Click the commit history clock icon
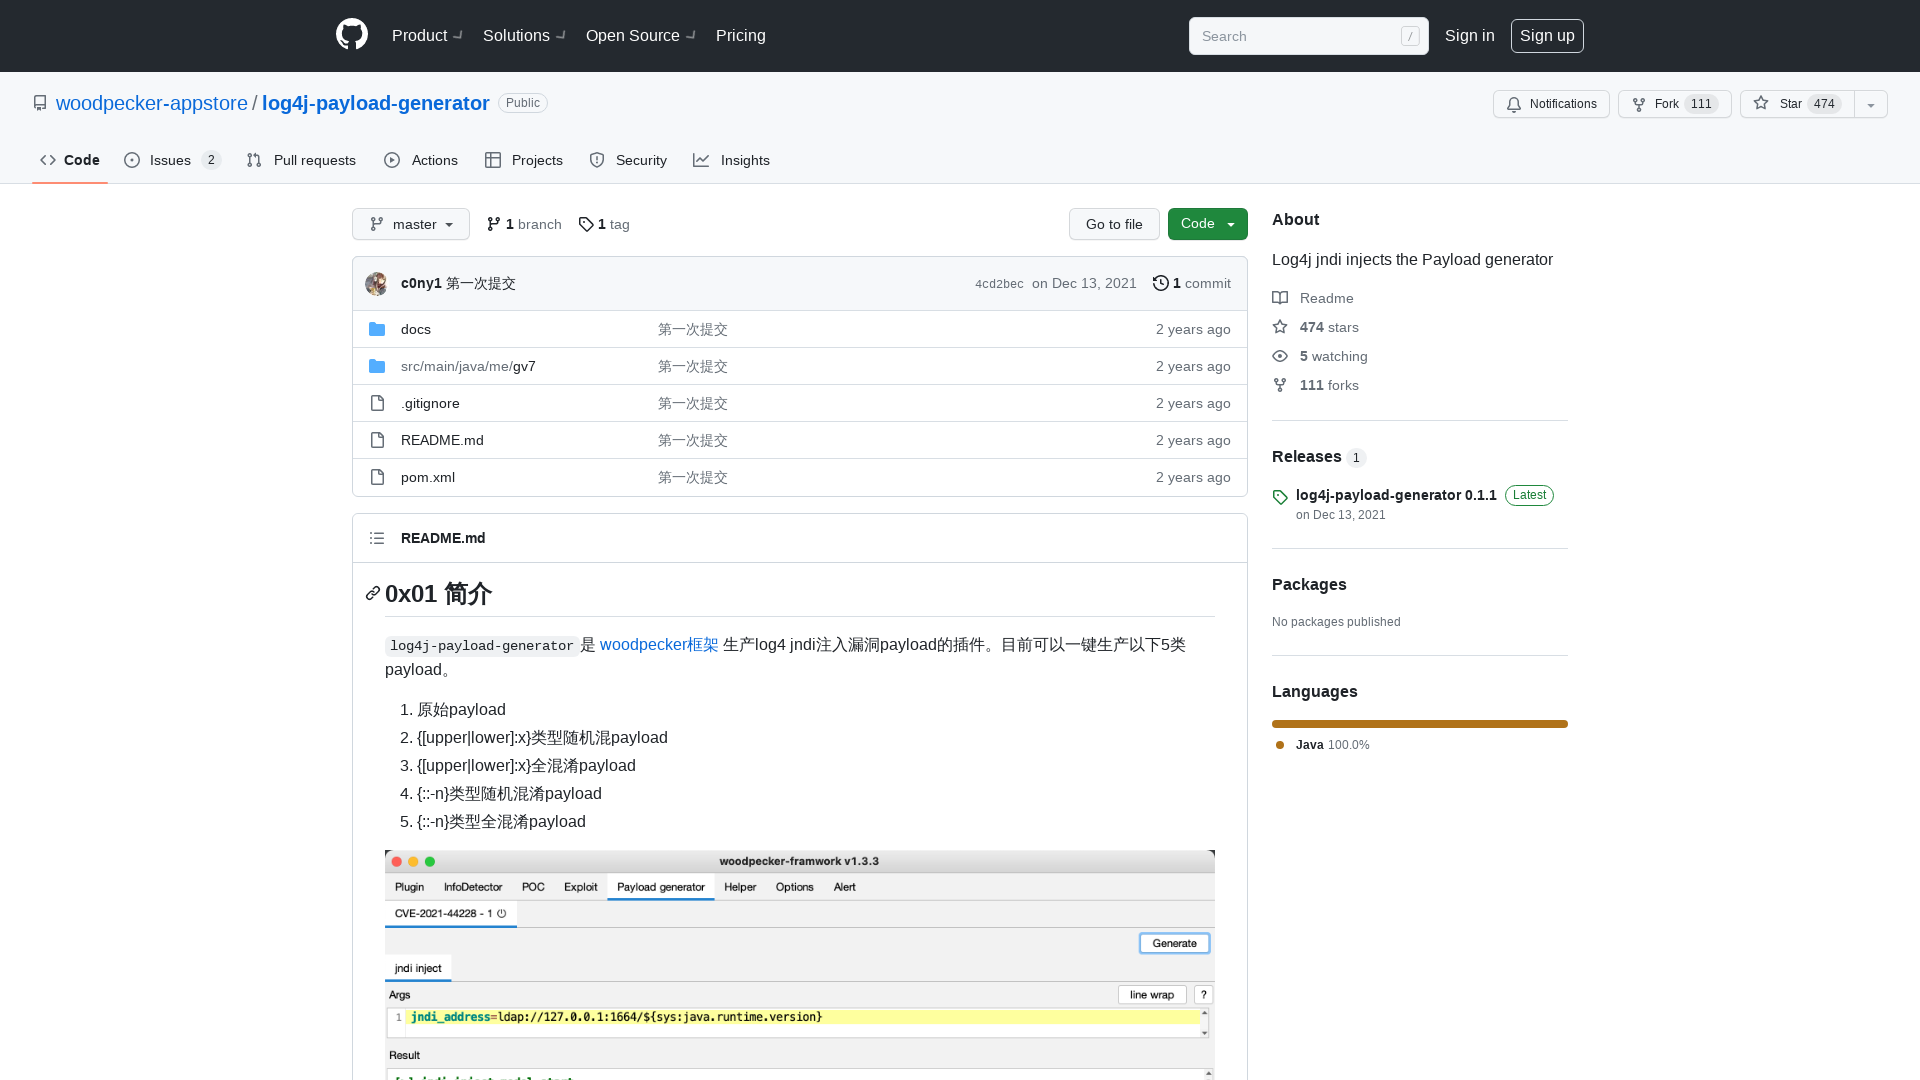 pyautogui.click(x=1161, y=283)
